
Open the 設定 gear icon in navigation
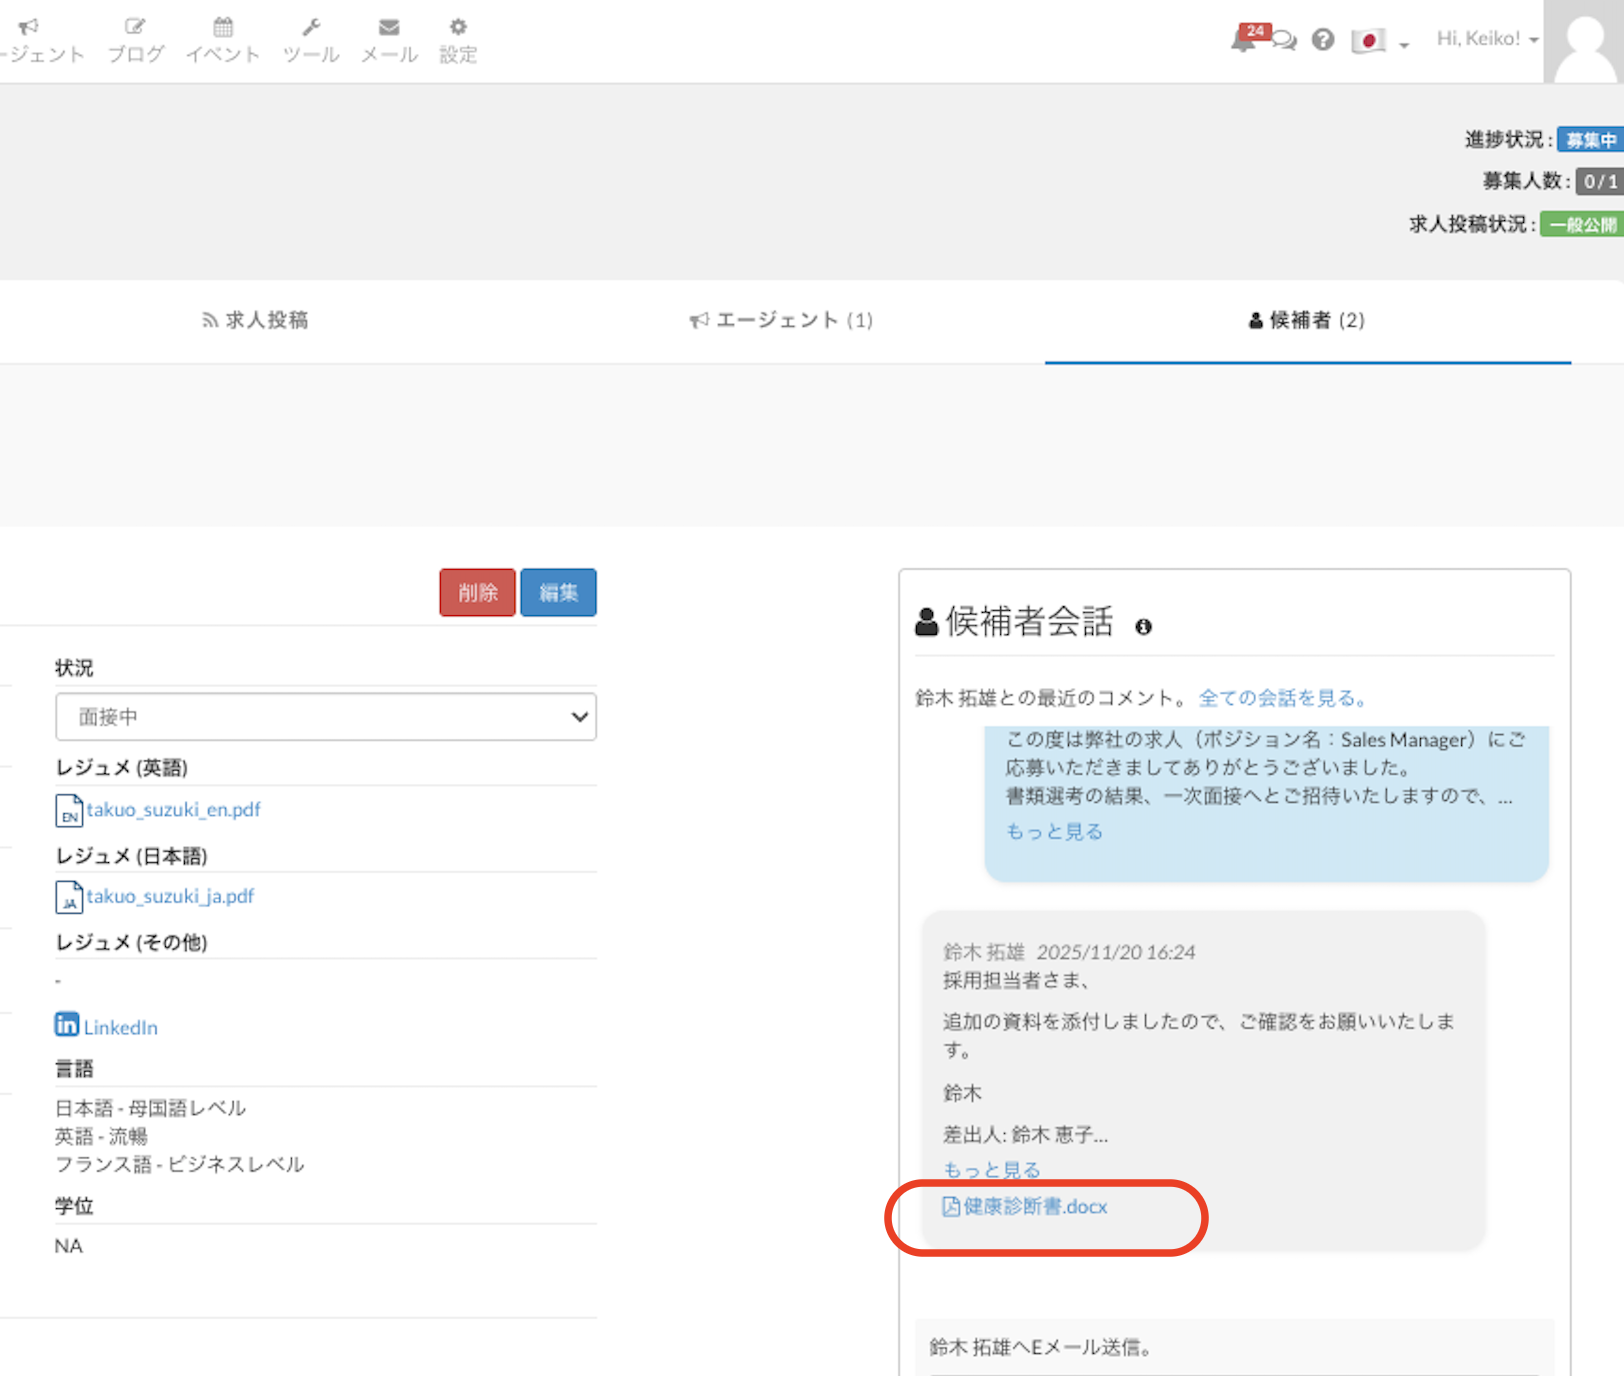[x=458, y=40]
